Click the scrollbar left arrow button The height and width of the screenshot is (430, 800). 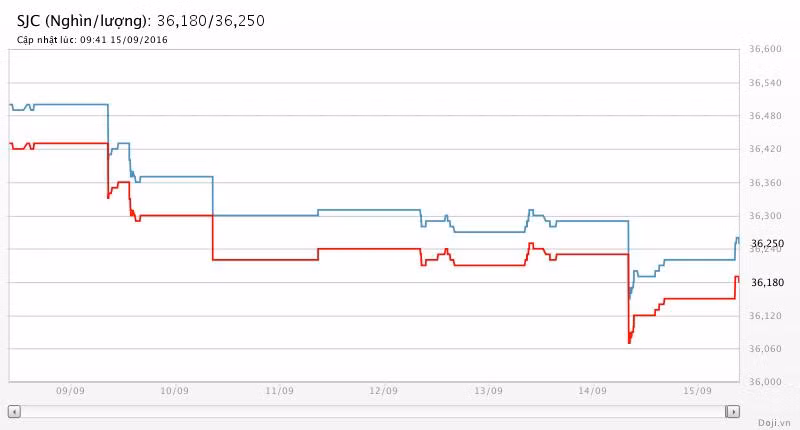13,411
